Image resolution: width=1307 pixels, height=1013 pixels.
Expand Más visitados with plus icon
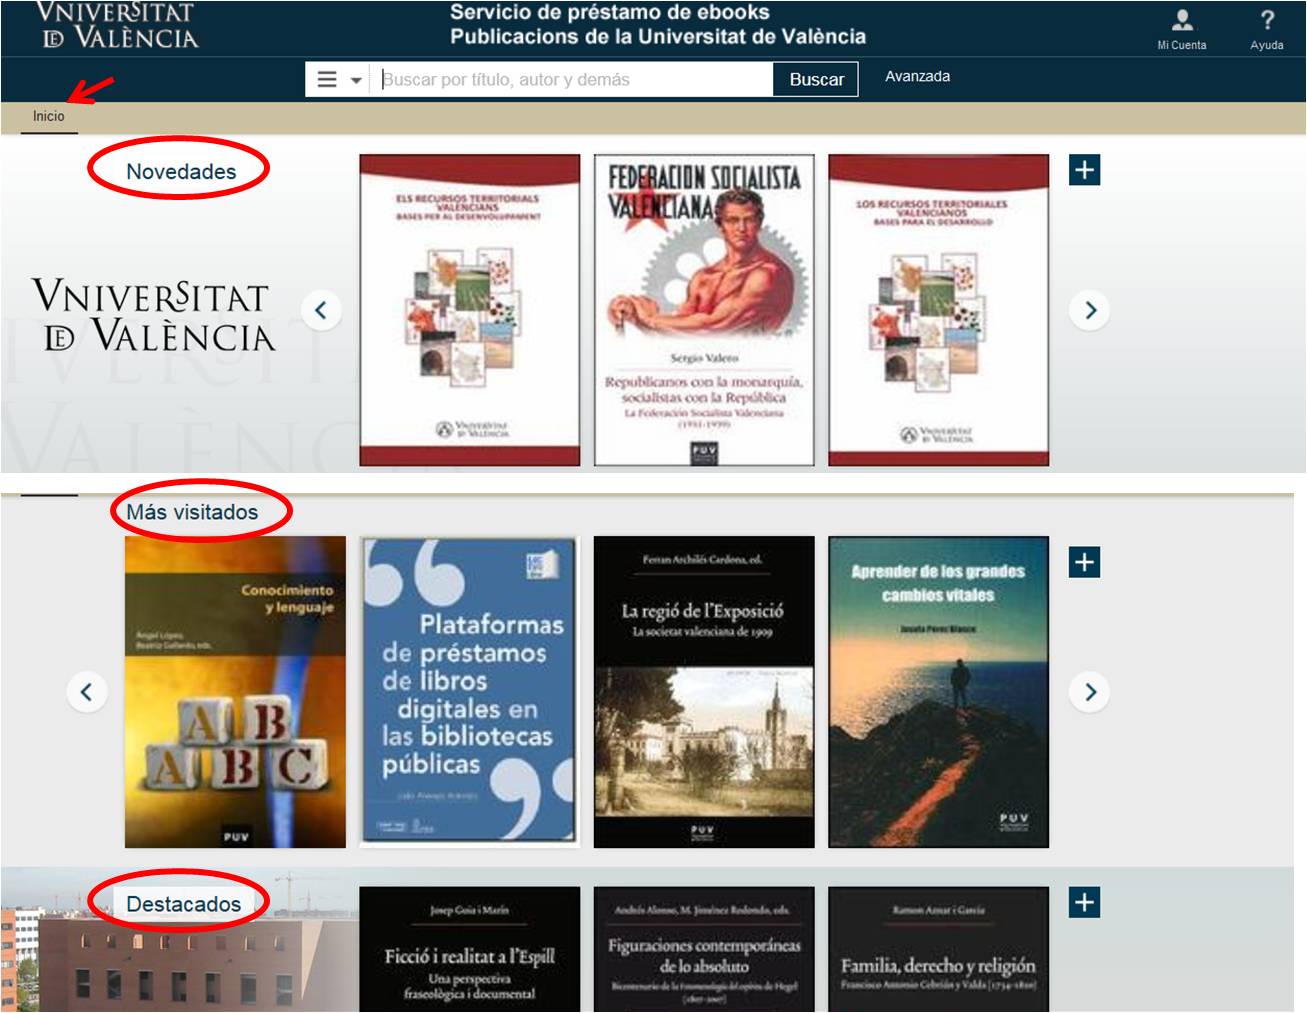click(x=1084, y=562)
